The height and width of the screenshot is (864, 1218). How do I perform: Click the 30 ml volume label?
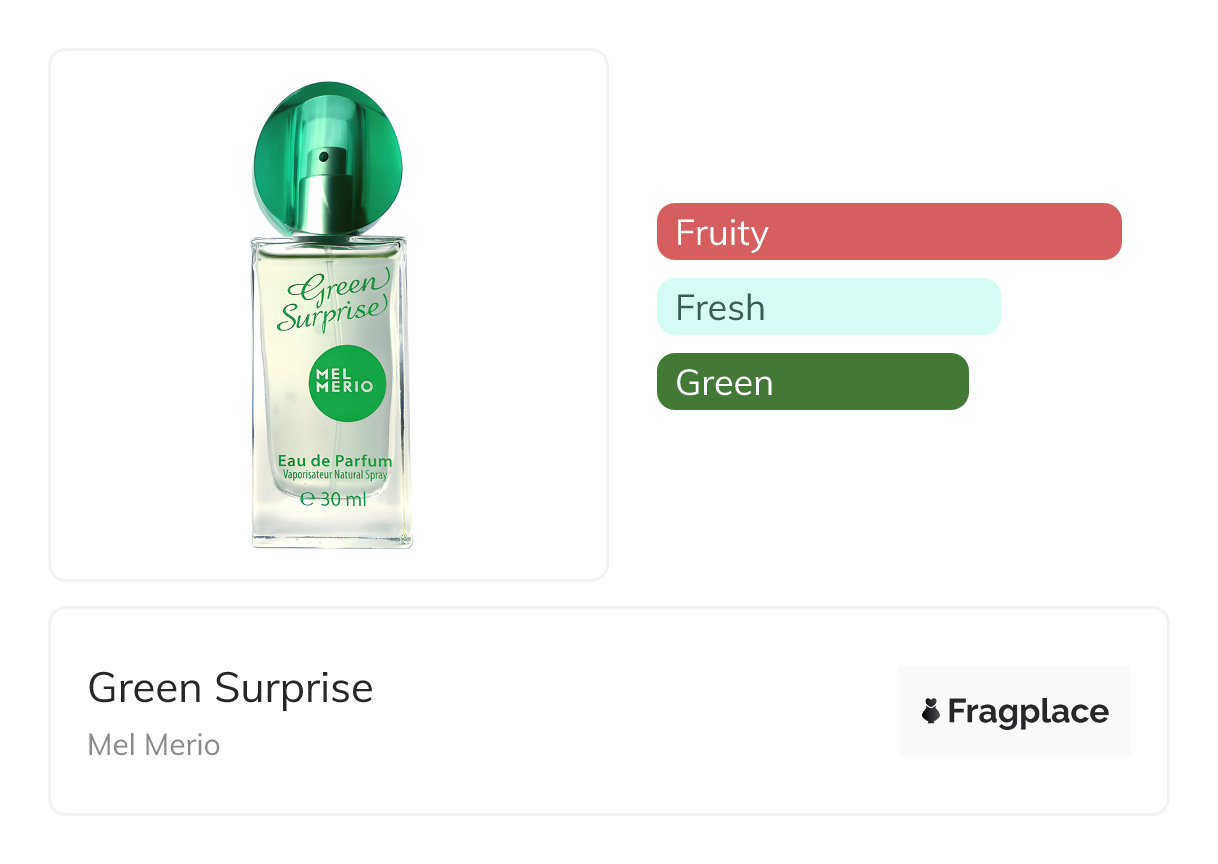pos(344,499)
